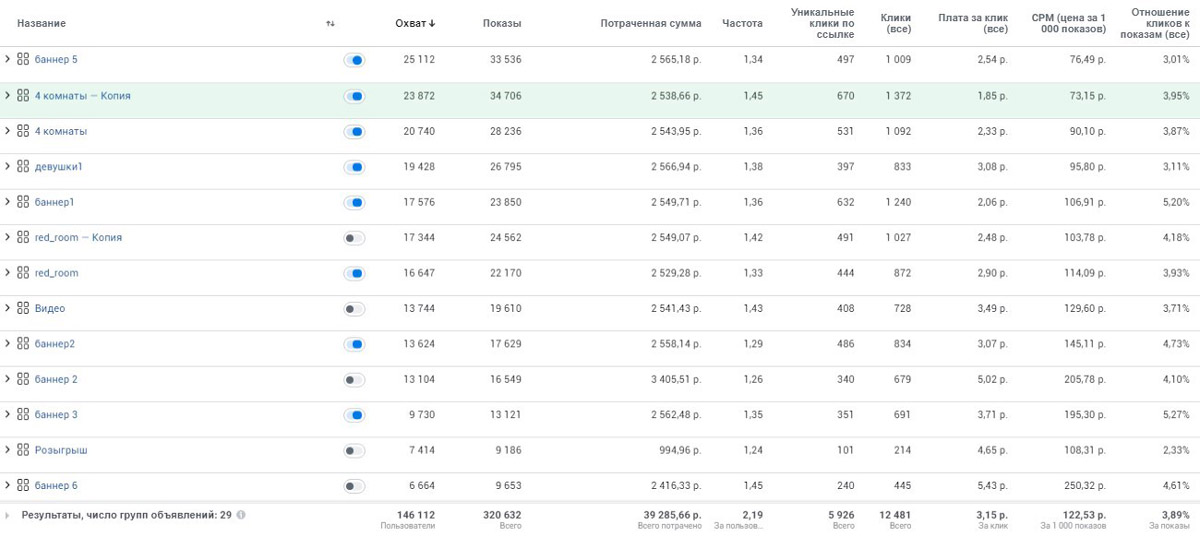Expand the 4 комнаты — Копия row

8,96
